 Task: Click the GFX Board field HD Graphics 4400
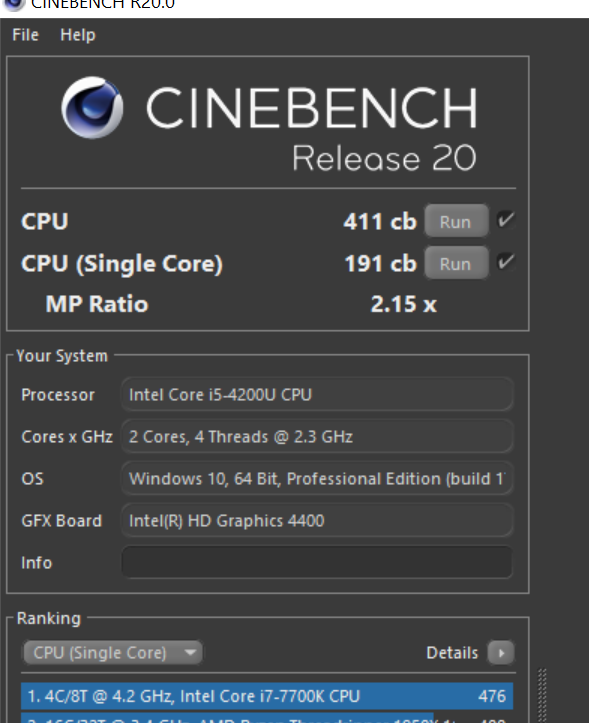(317, 521)
